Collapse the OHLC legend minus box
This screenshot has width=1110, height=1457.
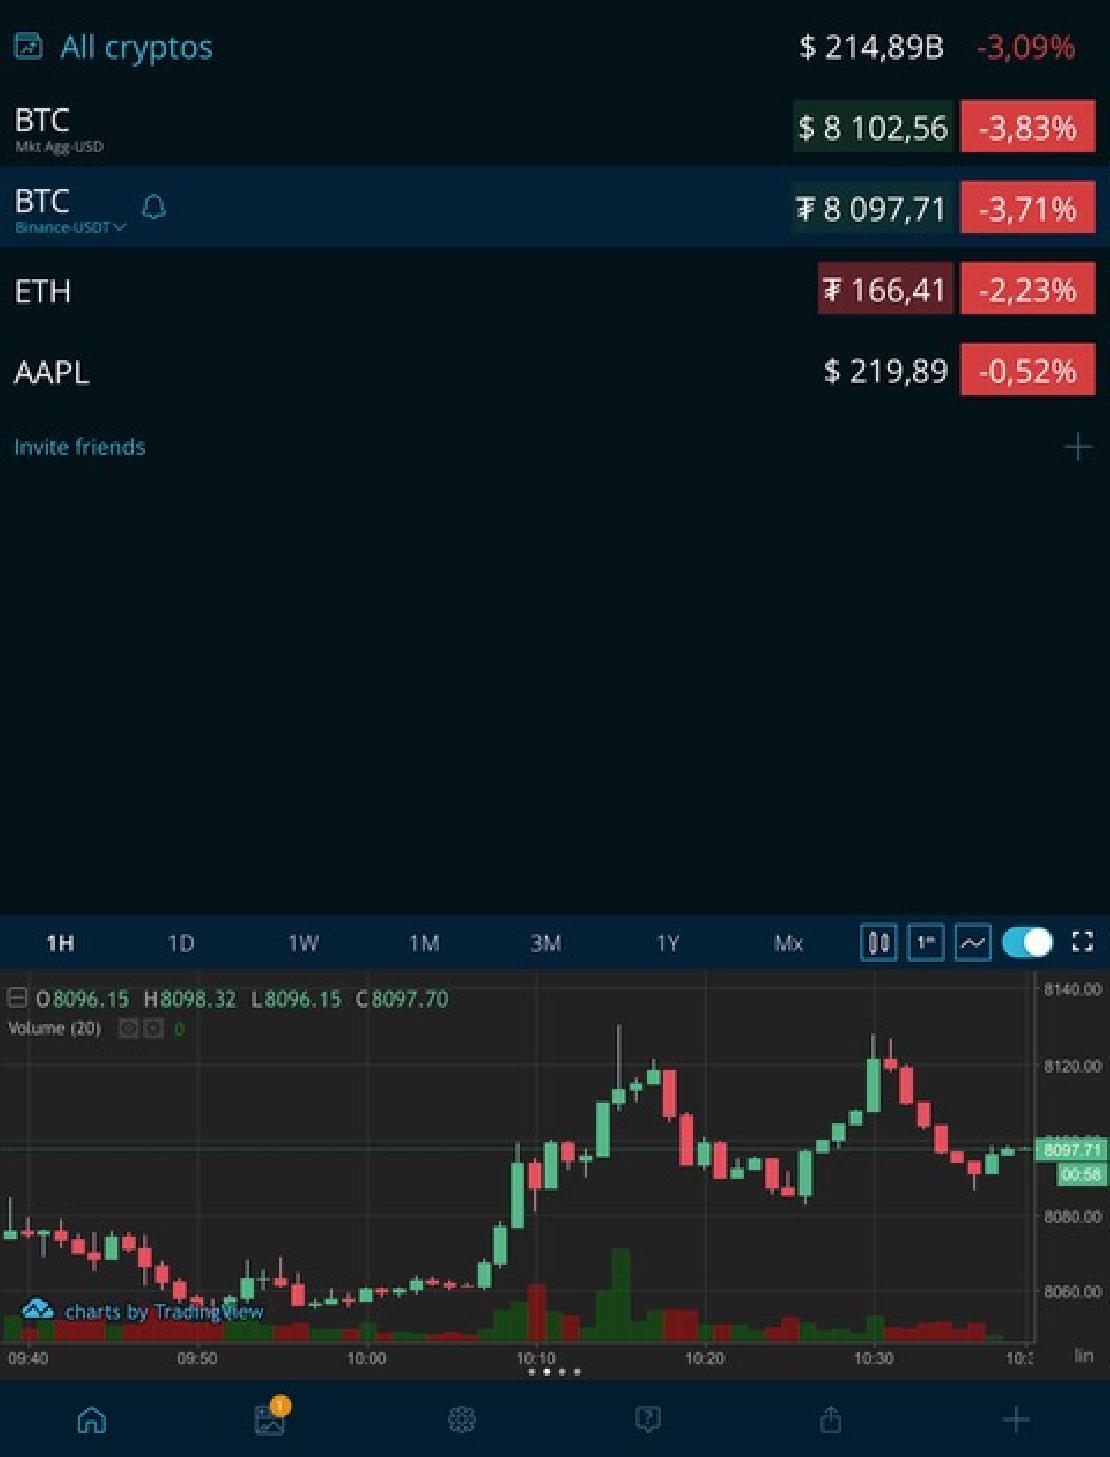(17, 998)
